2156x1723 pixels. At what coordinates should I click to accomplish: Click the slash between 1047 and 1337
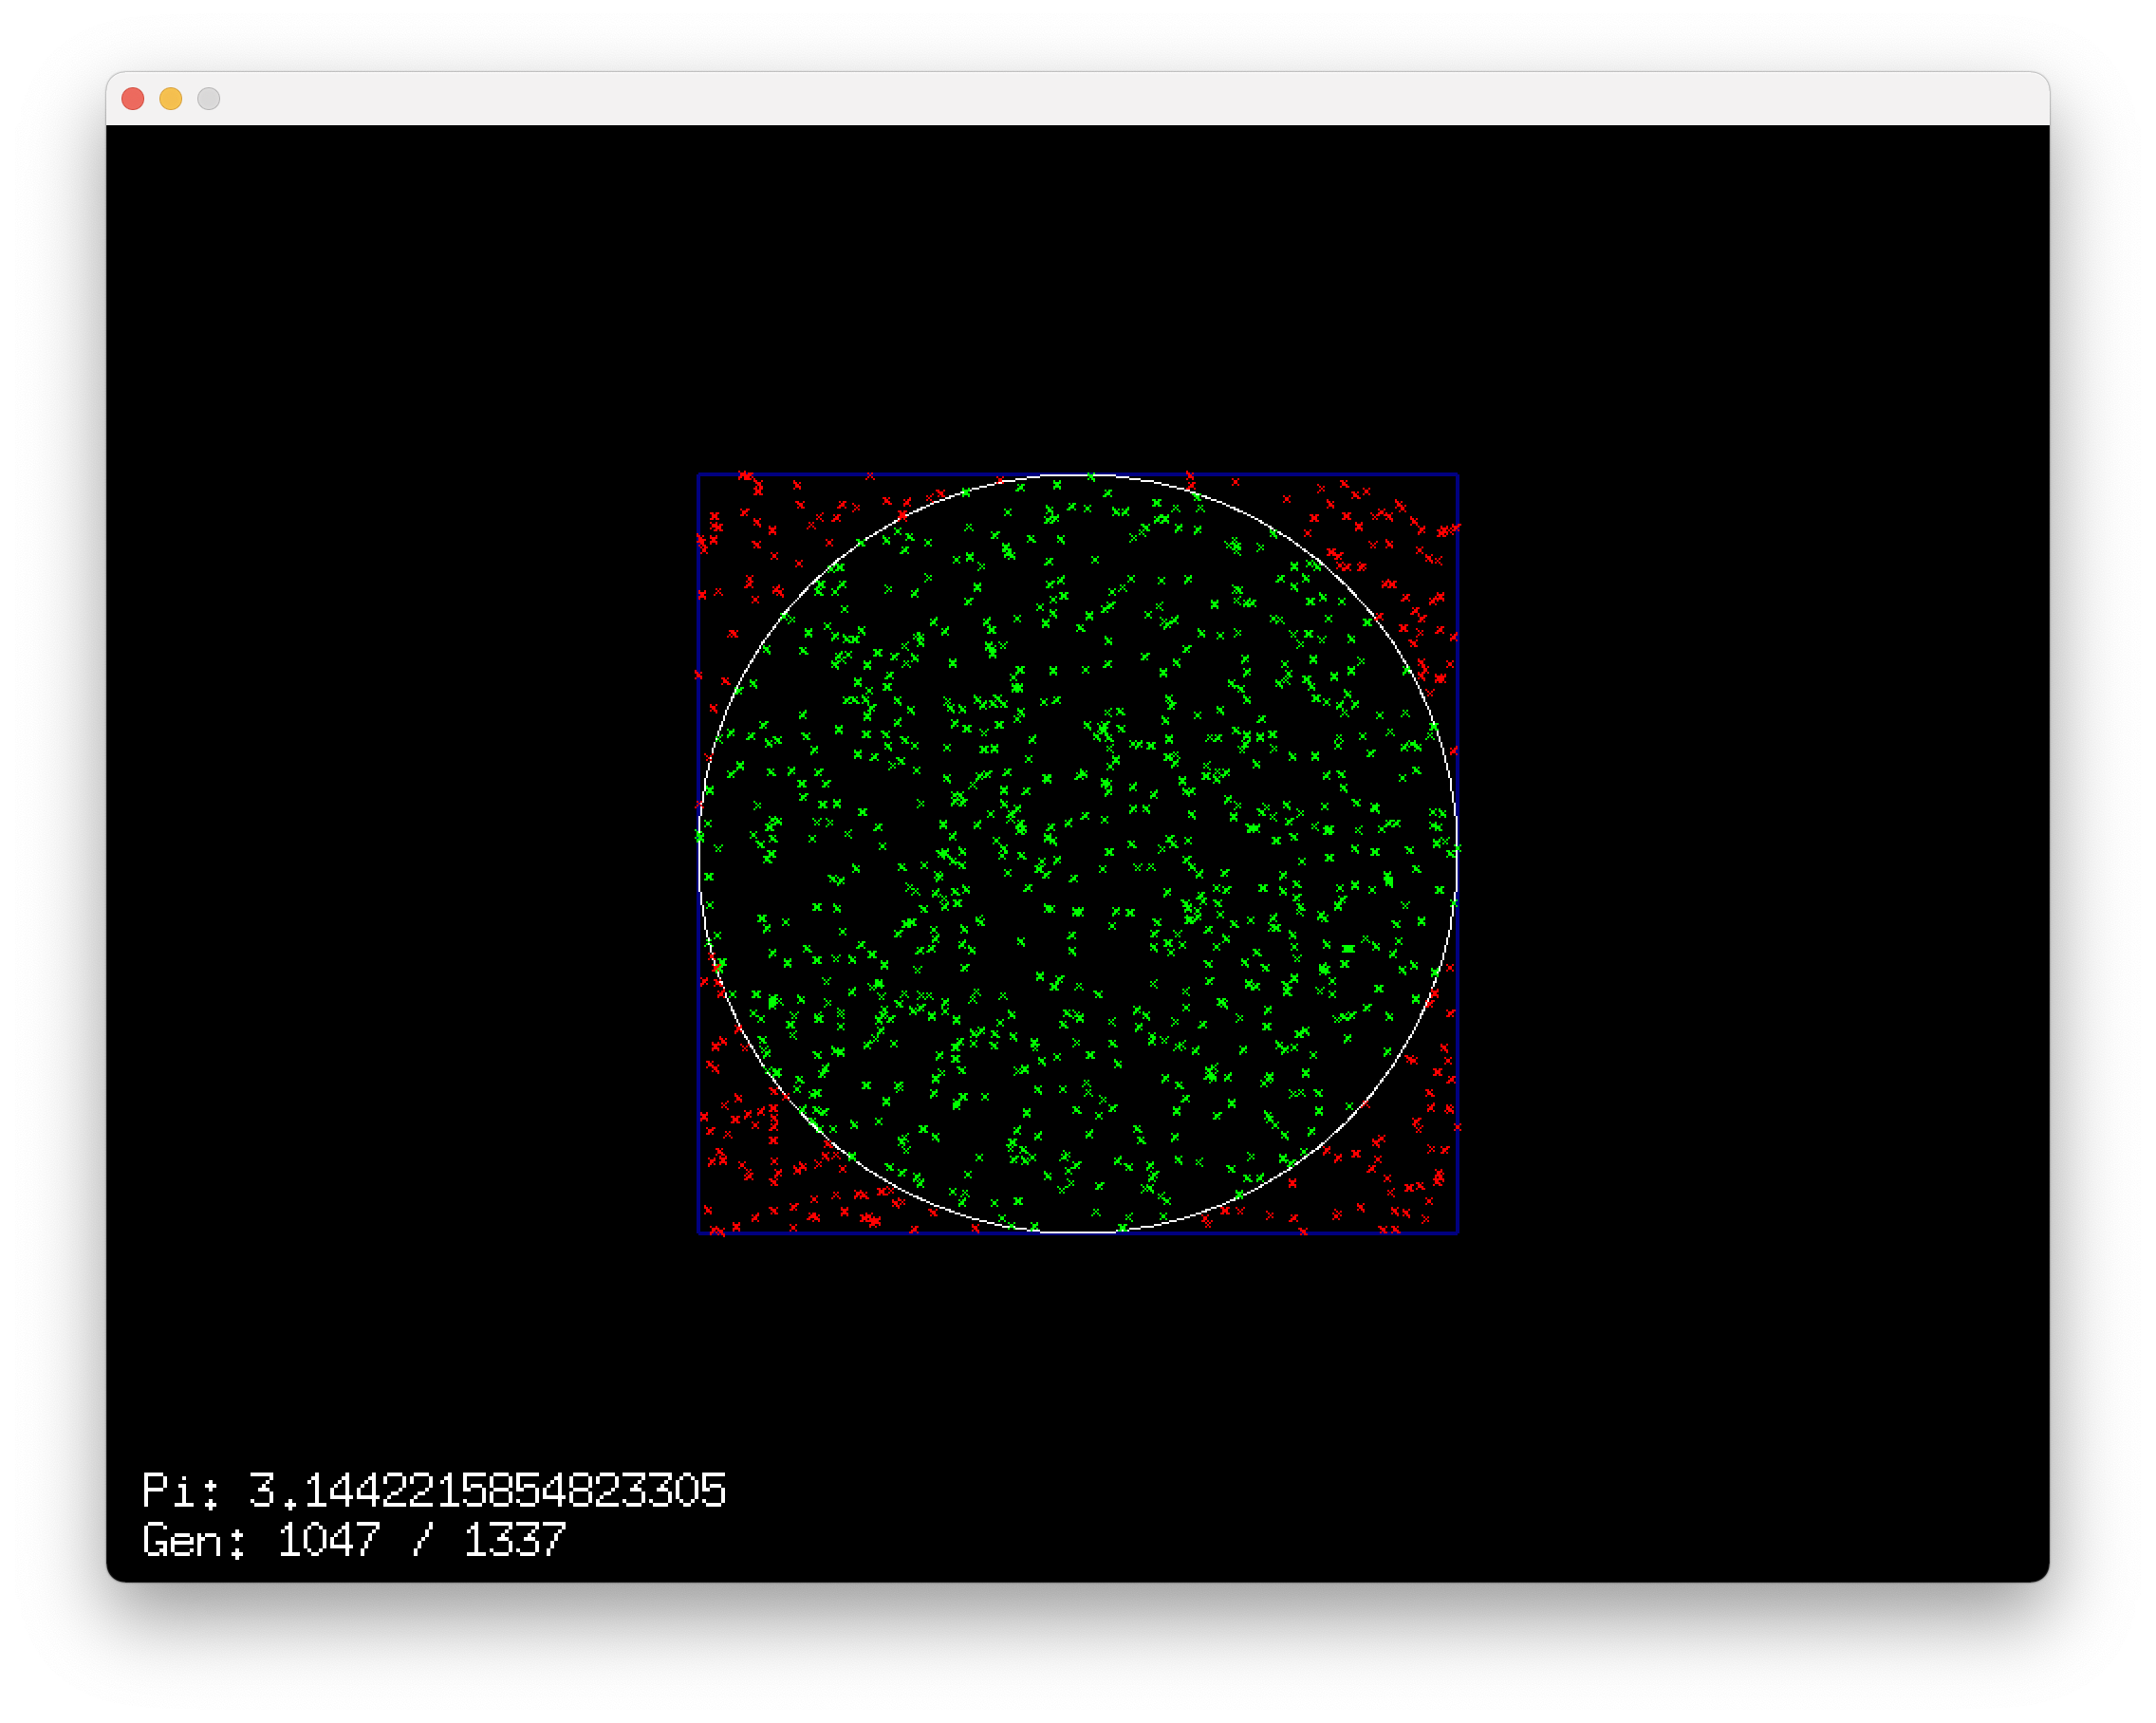point(422,1540)
